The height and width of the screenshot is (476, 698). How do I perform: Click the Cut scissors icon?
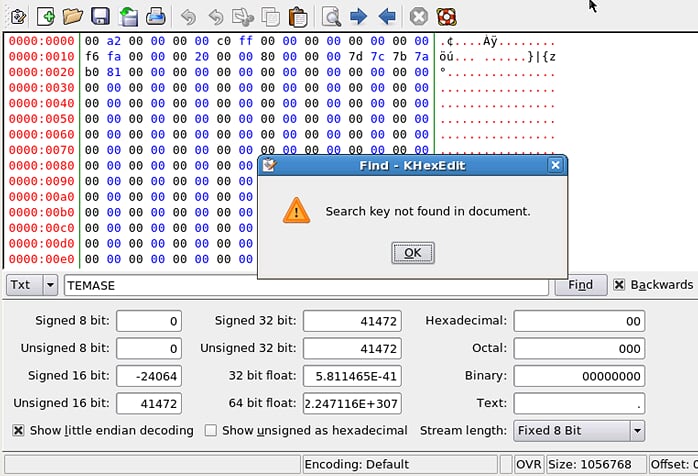coord(243,17)
